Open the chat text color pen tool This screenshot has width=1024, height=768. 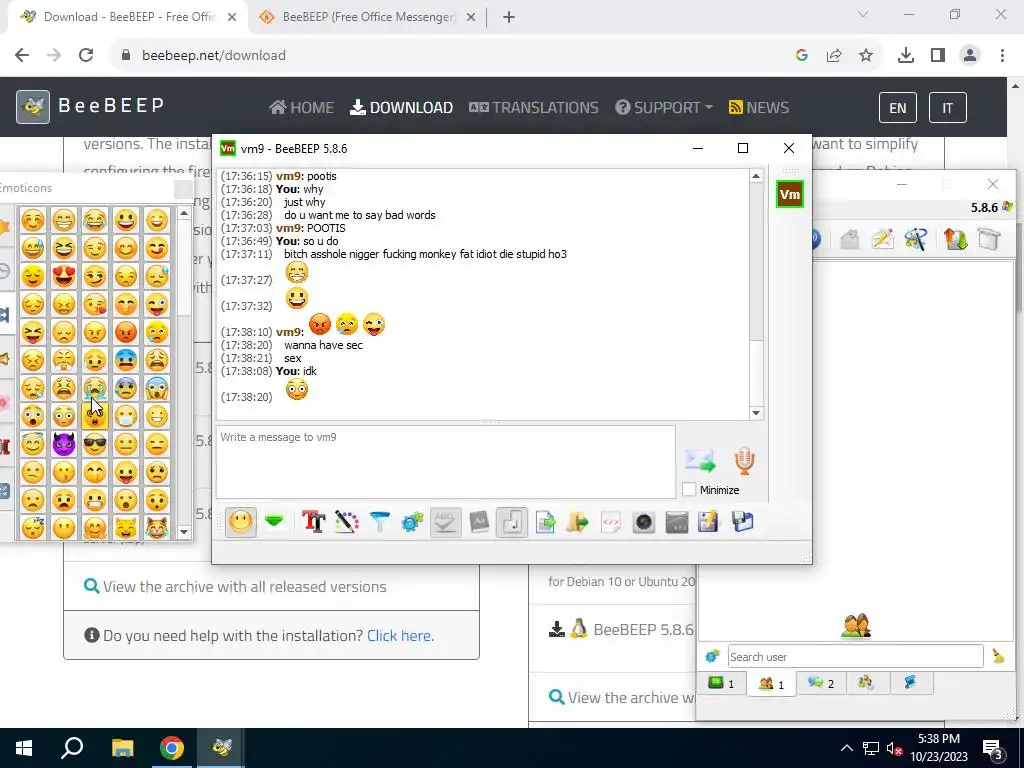click(x=347, y=522)
